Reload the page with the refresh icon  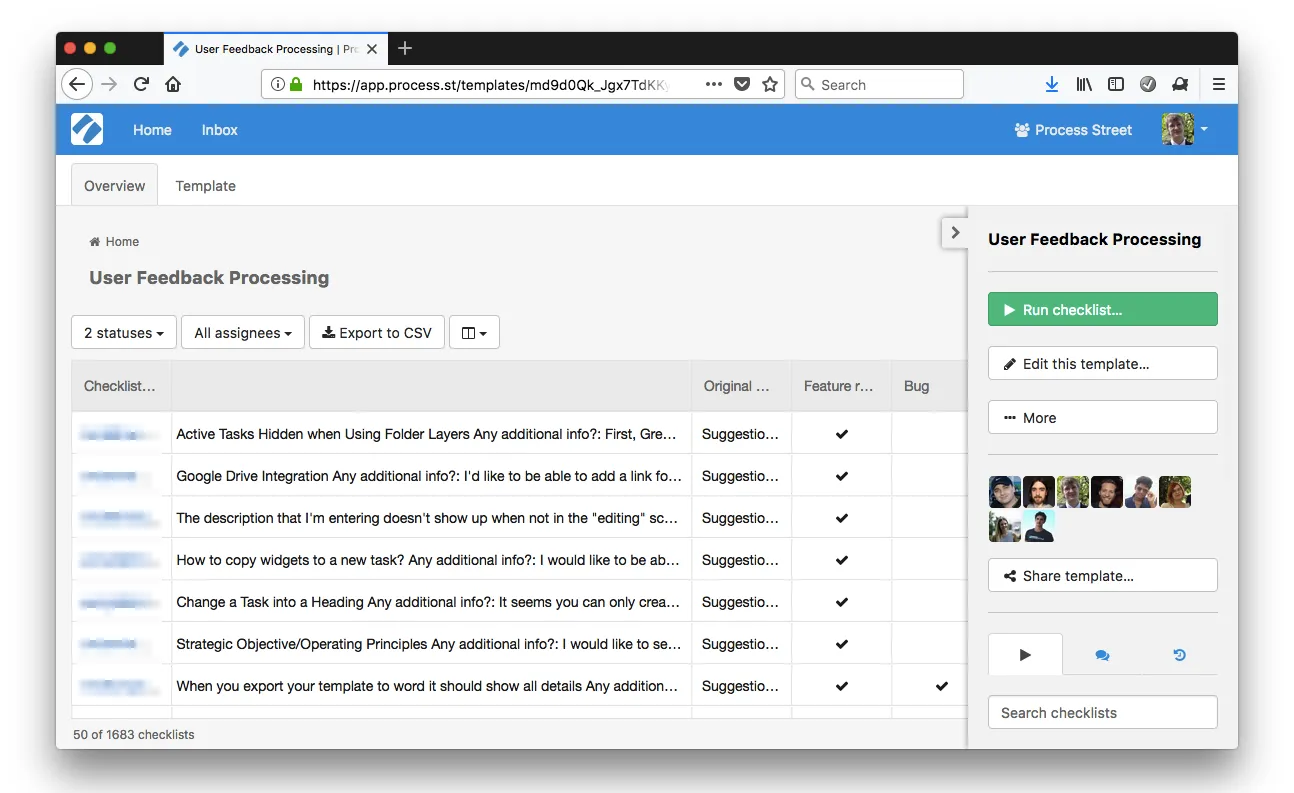pos(141,84)
